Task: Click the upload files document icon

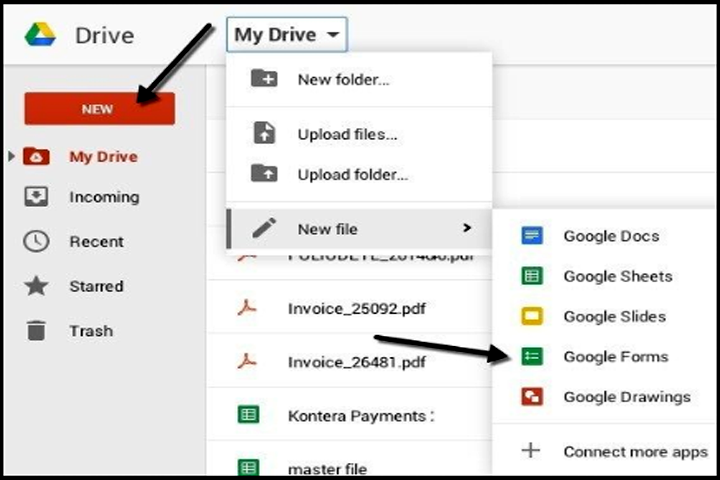Action: 264,133
